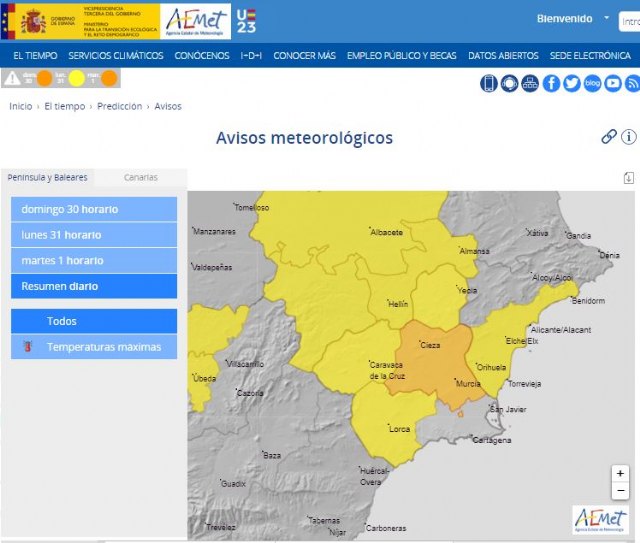This screenshot has height=543, width=640.
Task: Open the AEMET Facebook page icon
Action: point(551,83)
